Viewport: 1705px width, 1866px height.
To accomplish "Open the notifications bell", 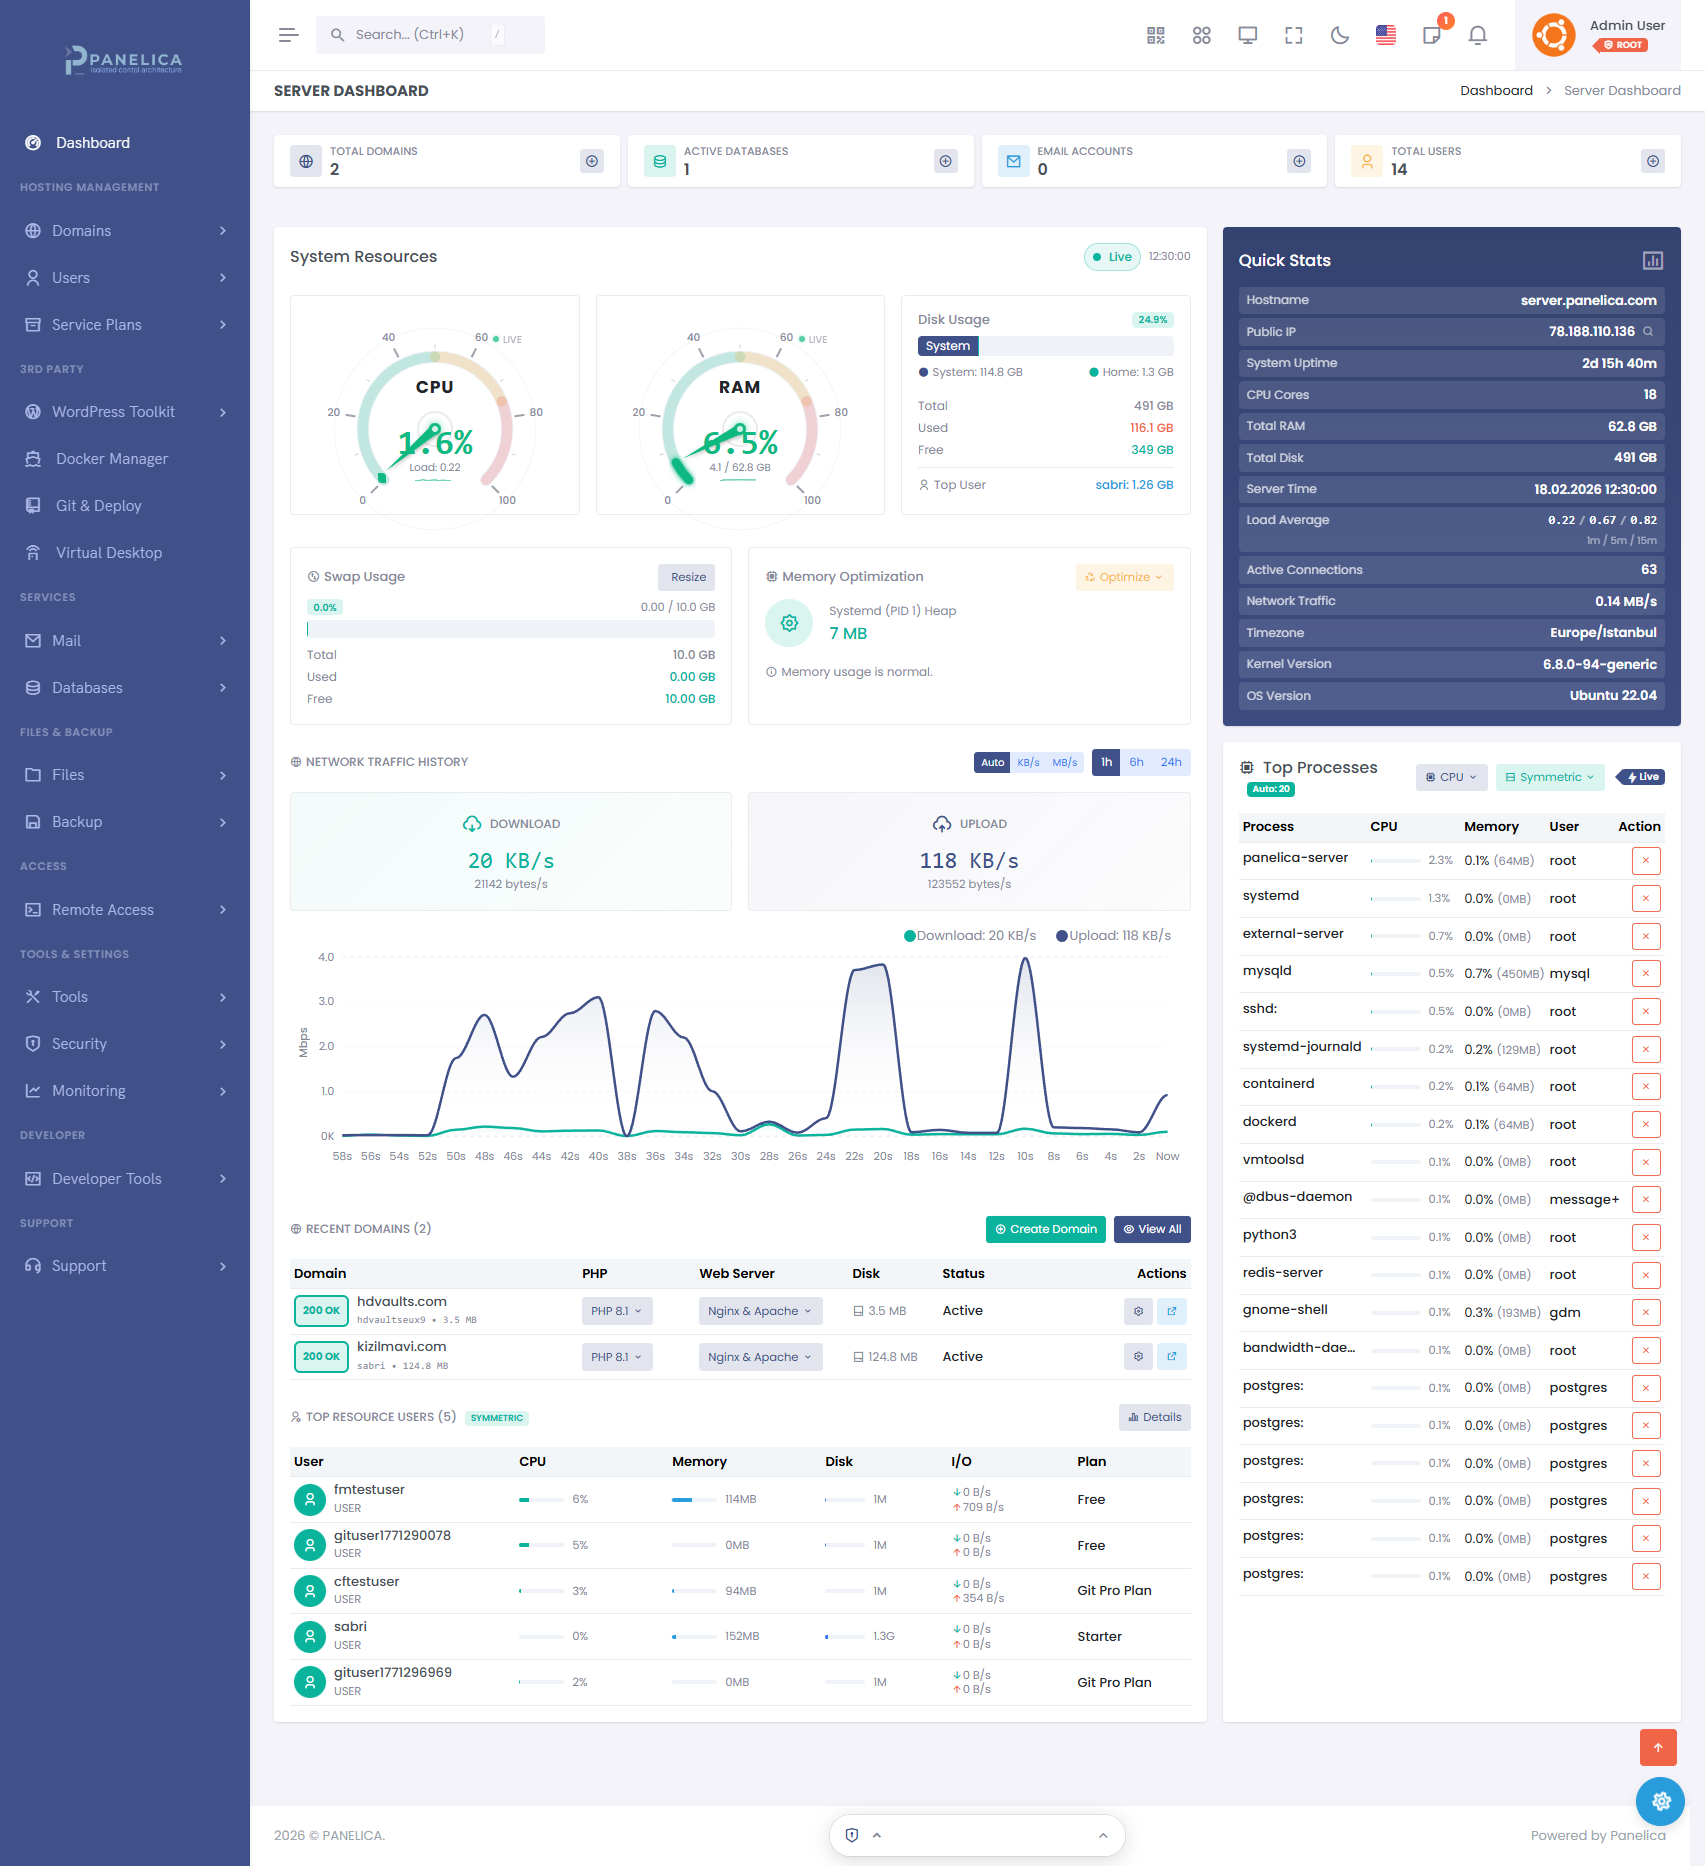I will 1477,36.
